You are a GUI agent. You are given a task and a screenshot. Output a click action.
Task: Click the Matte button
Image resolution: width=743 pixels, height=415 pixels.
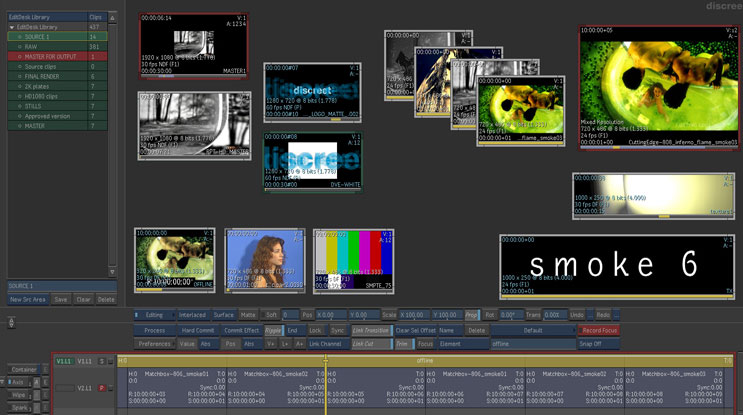coord(247,315)
